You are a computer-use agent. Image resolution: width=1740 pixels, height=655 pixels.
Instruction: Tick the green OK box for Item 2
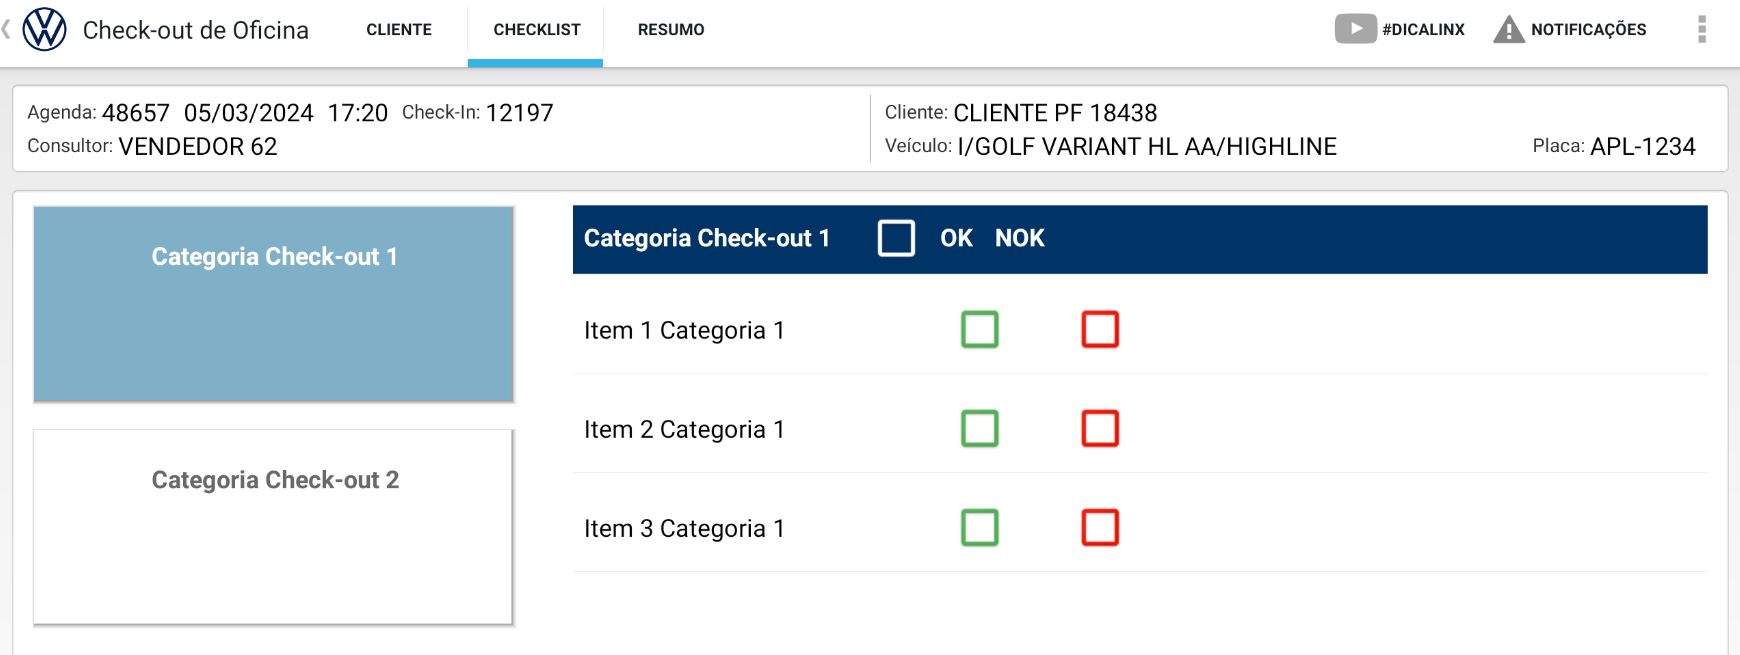[980, 428]
